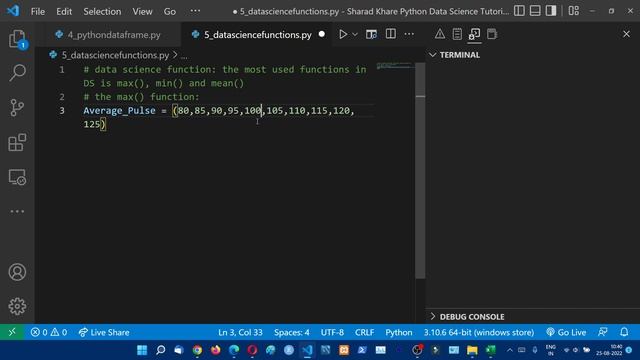Switch to 4_pythondataframe.py tab
Screen dimensions: 640x360
click(x=108, y=35)
